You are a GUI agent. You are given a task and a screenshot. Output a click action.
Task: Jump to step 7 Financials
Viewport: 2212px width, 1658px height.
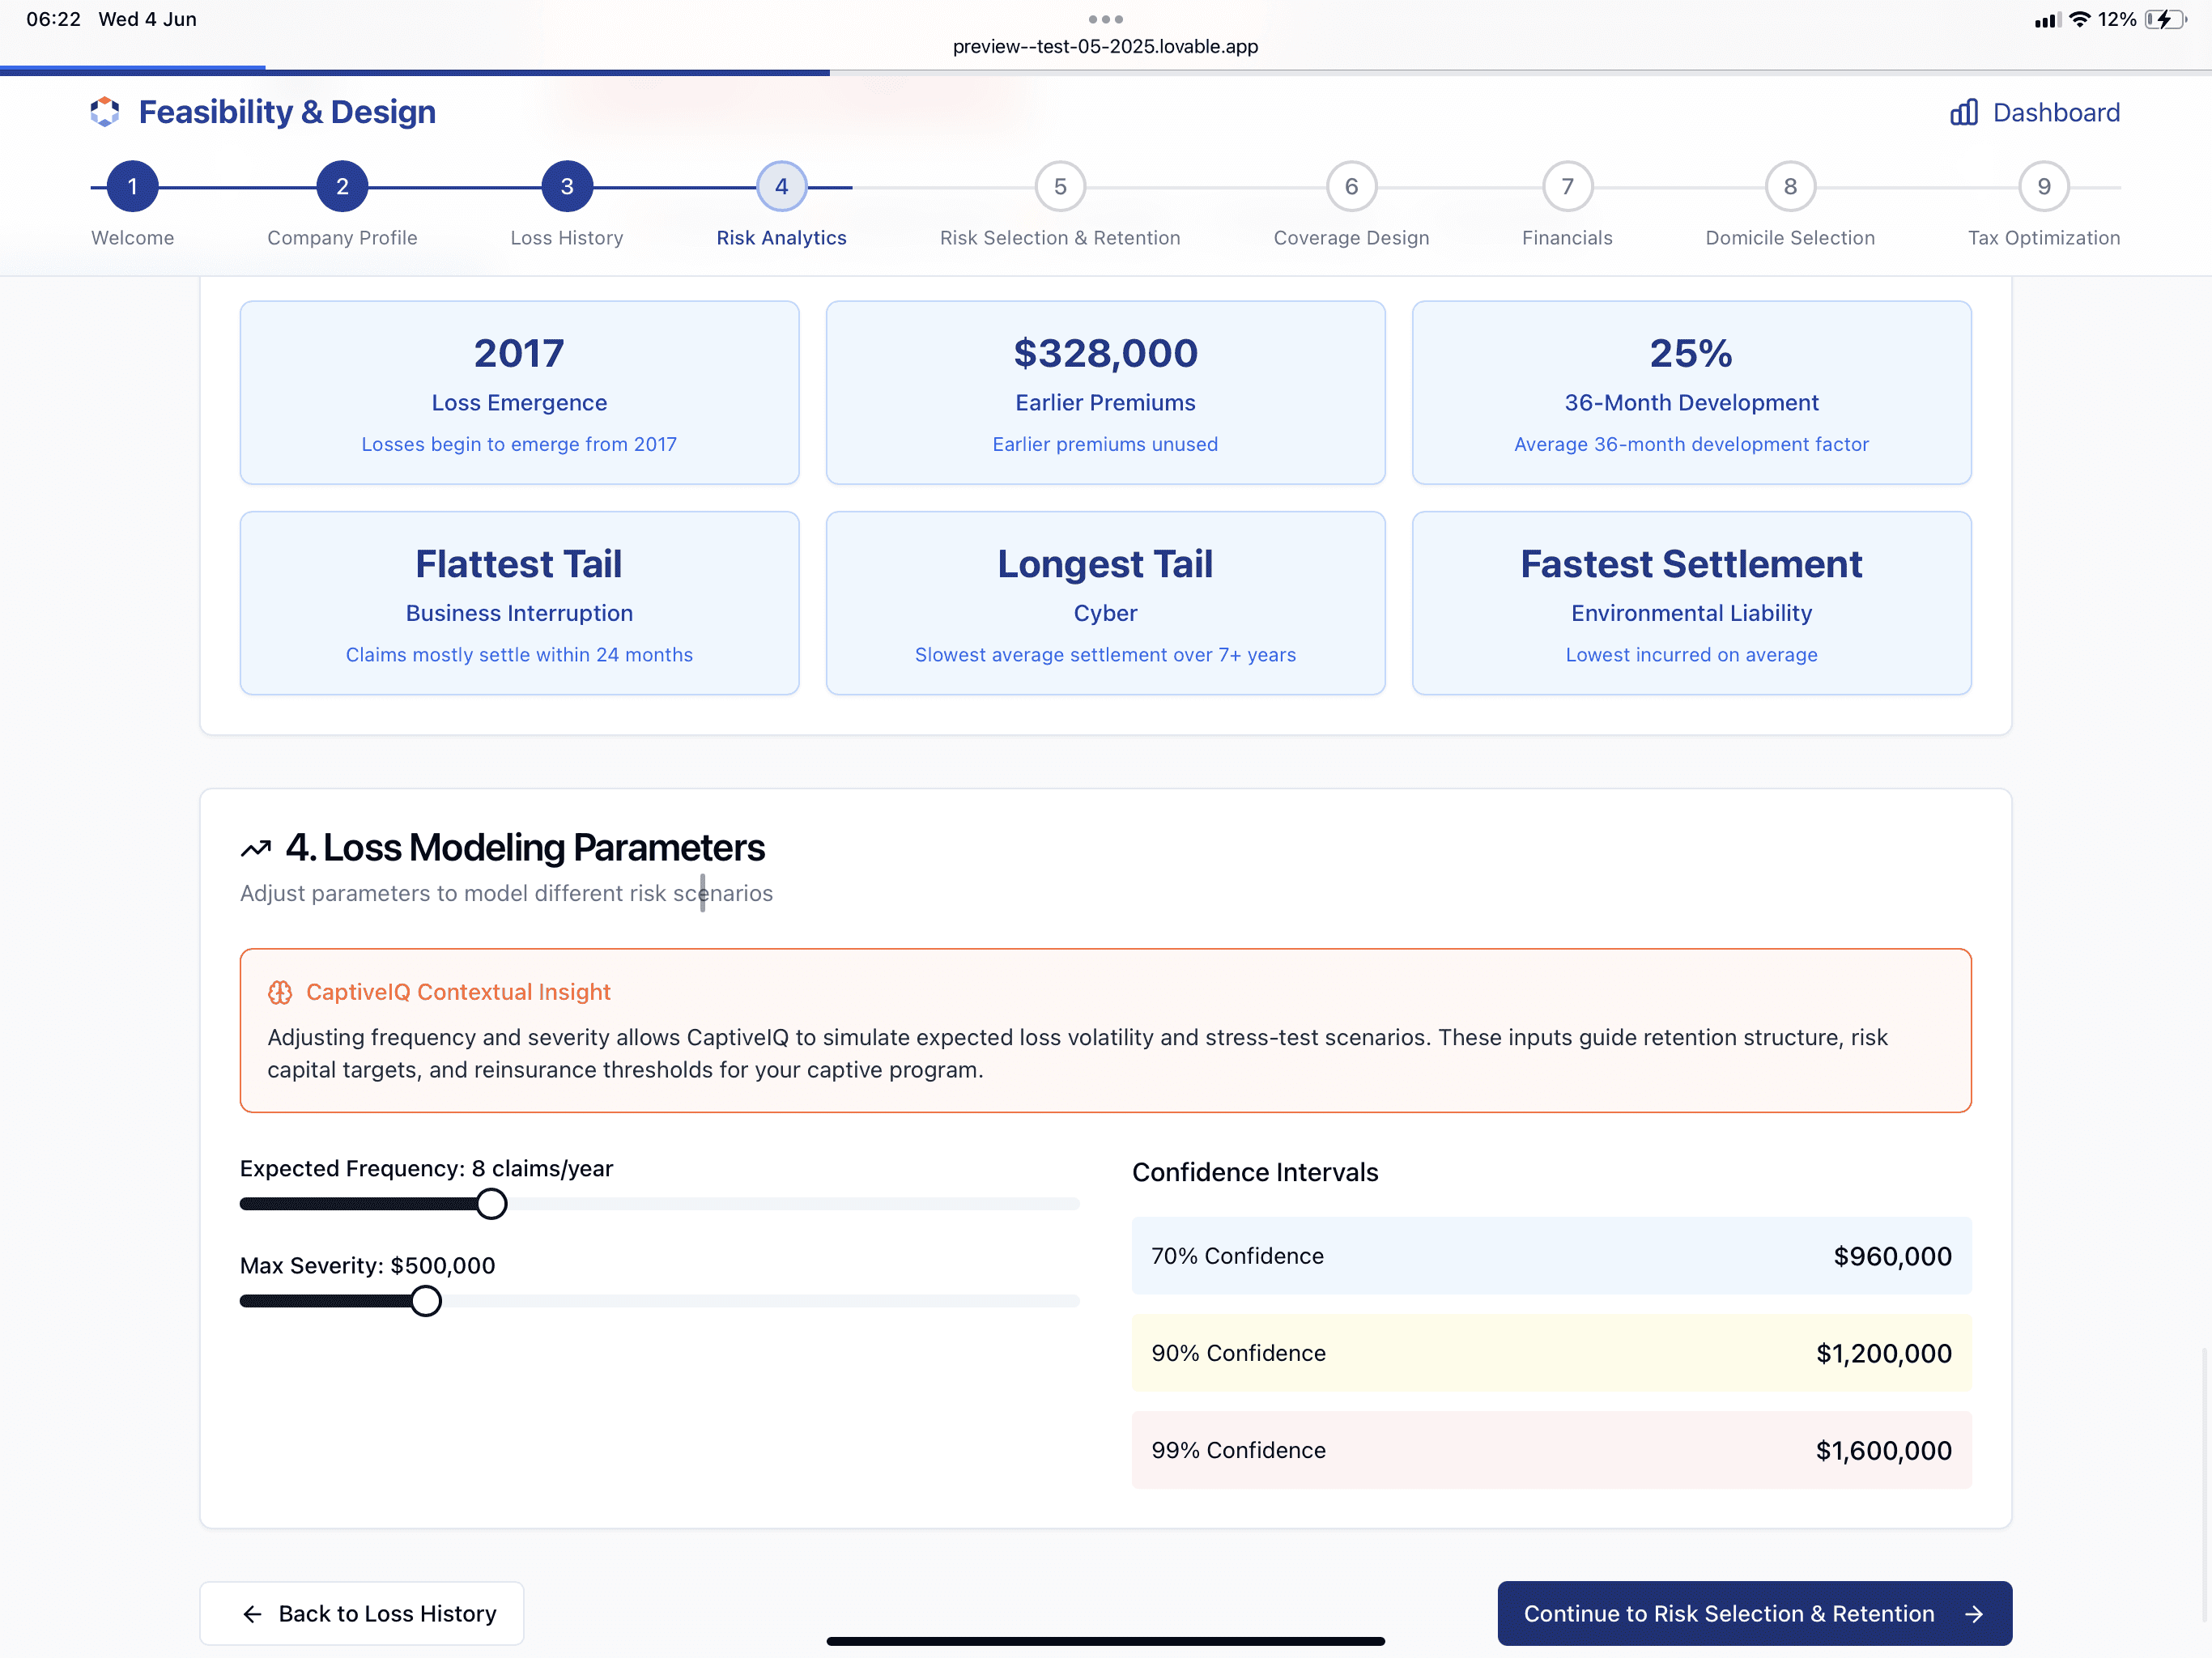coord(1567,187)
